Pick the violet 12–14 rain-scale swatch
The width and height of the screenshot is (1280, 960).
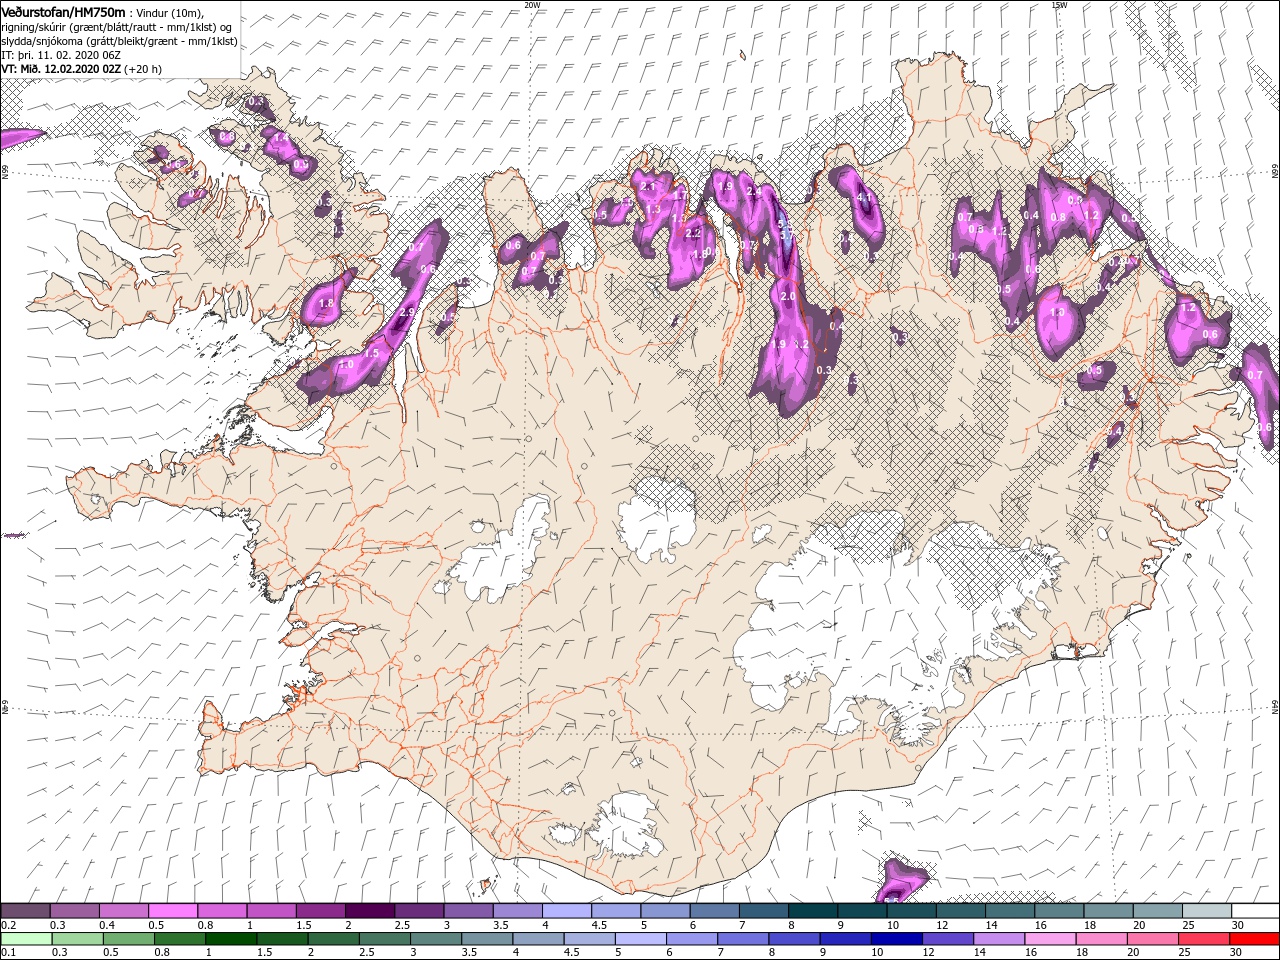[x=947, y=939]
